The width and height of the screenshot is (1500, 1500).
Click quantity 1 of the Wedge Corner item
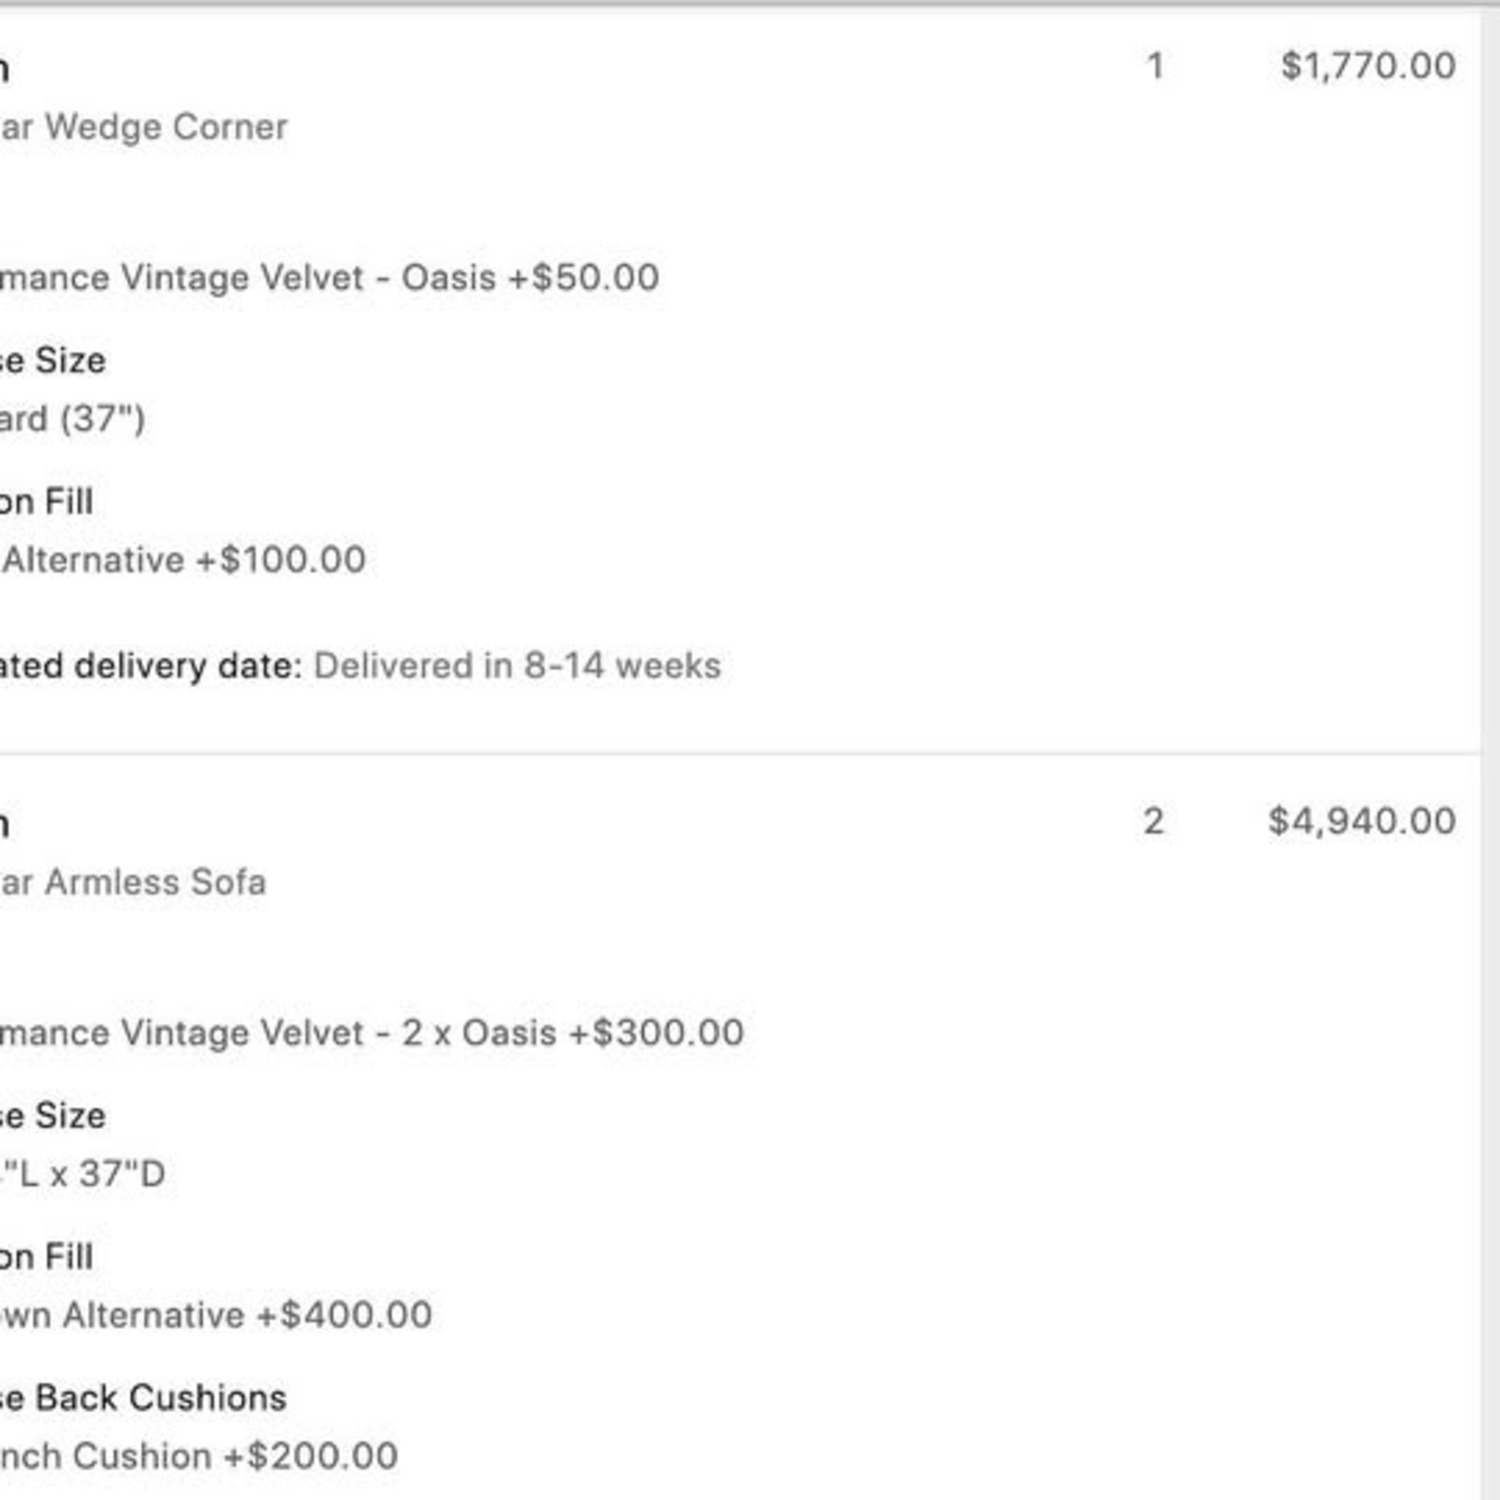click(x=1155, y=66)
